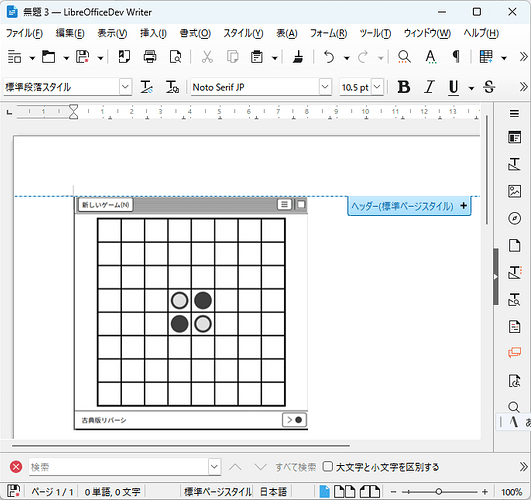Open the 挿入(I) menu
531x500 pixels.
point(153,33)
